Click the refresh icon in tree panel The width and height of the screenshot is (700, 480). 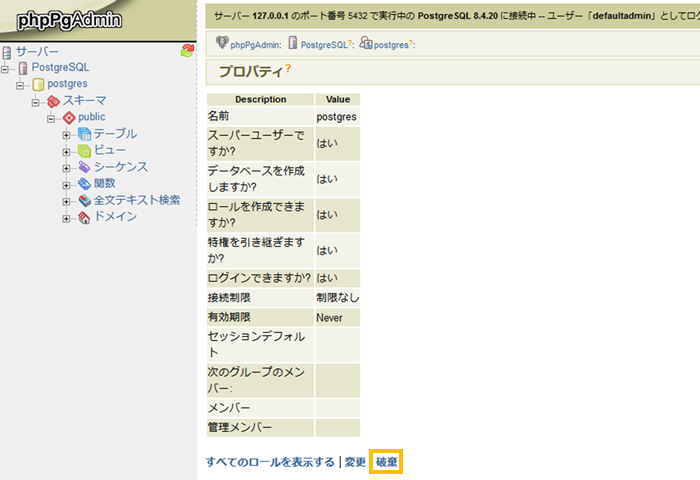pyautogui.click(x=187, y=51)
